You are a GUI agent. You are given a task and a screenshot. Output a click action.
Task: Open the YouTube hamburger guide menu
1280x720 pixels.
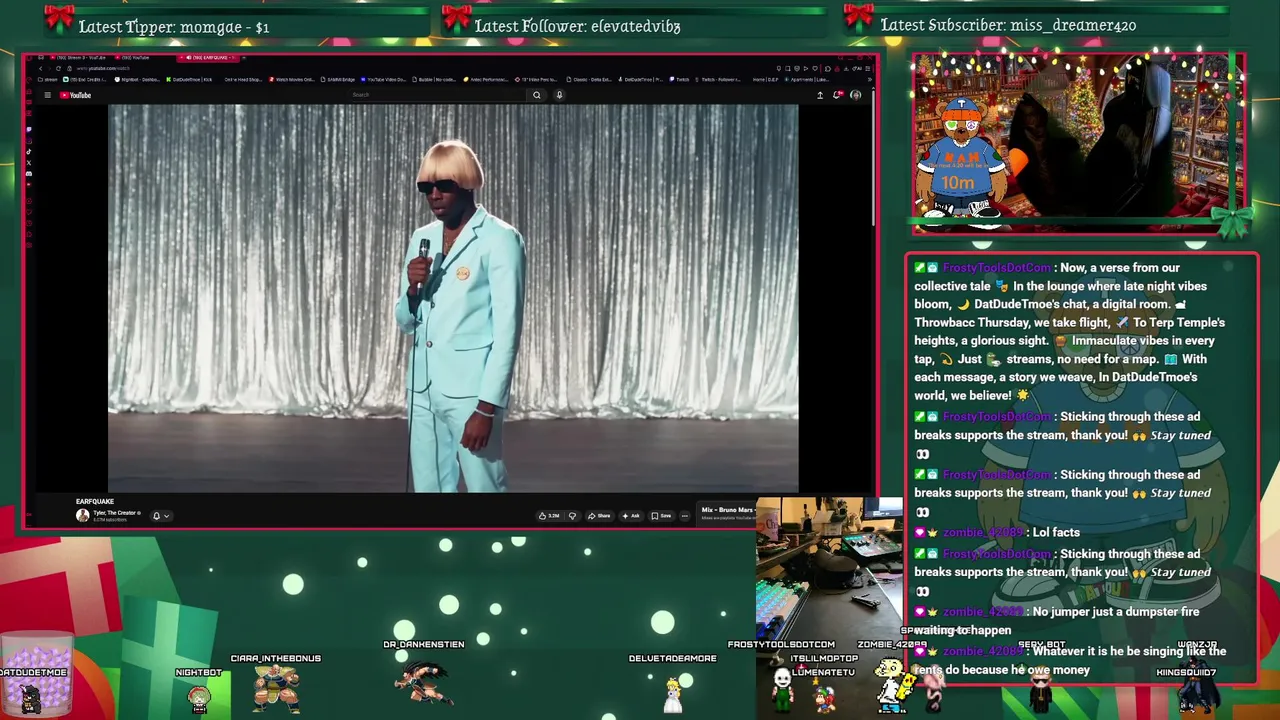[x=47, y=95]
